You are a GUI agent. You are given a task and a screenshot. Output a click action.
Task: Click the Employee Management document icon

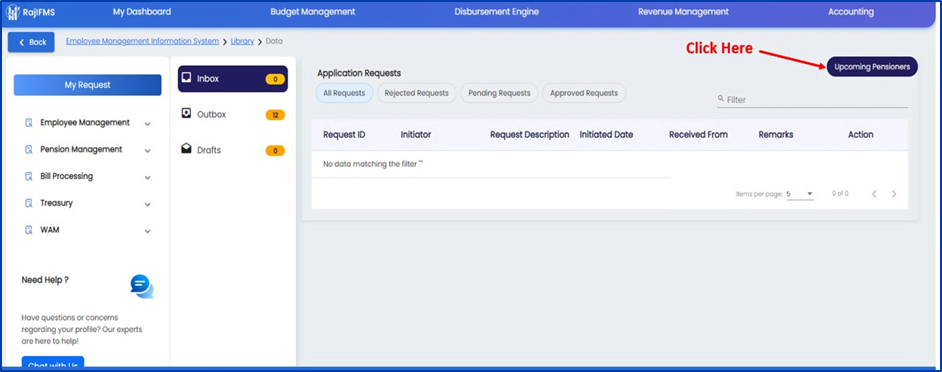[28, 123]
